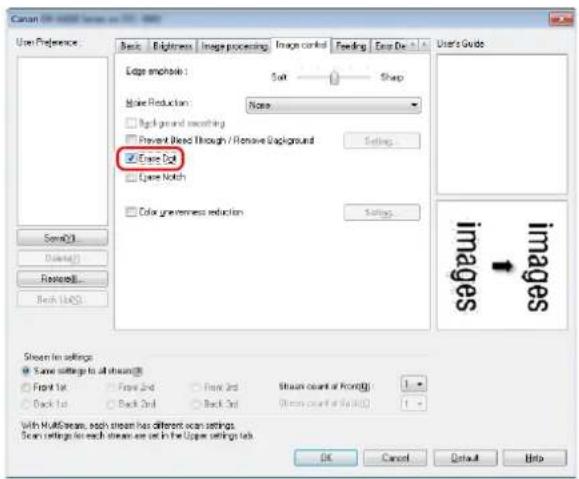Open the Error Detection tab
Viewport: 579px width, 479px height.
[390, 46]
